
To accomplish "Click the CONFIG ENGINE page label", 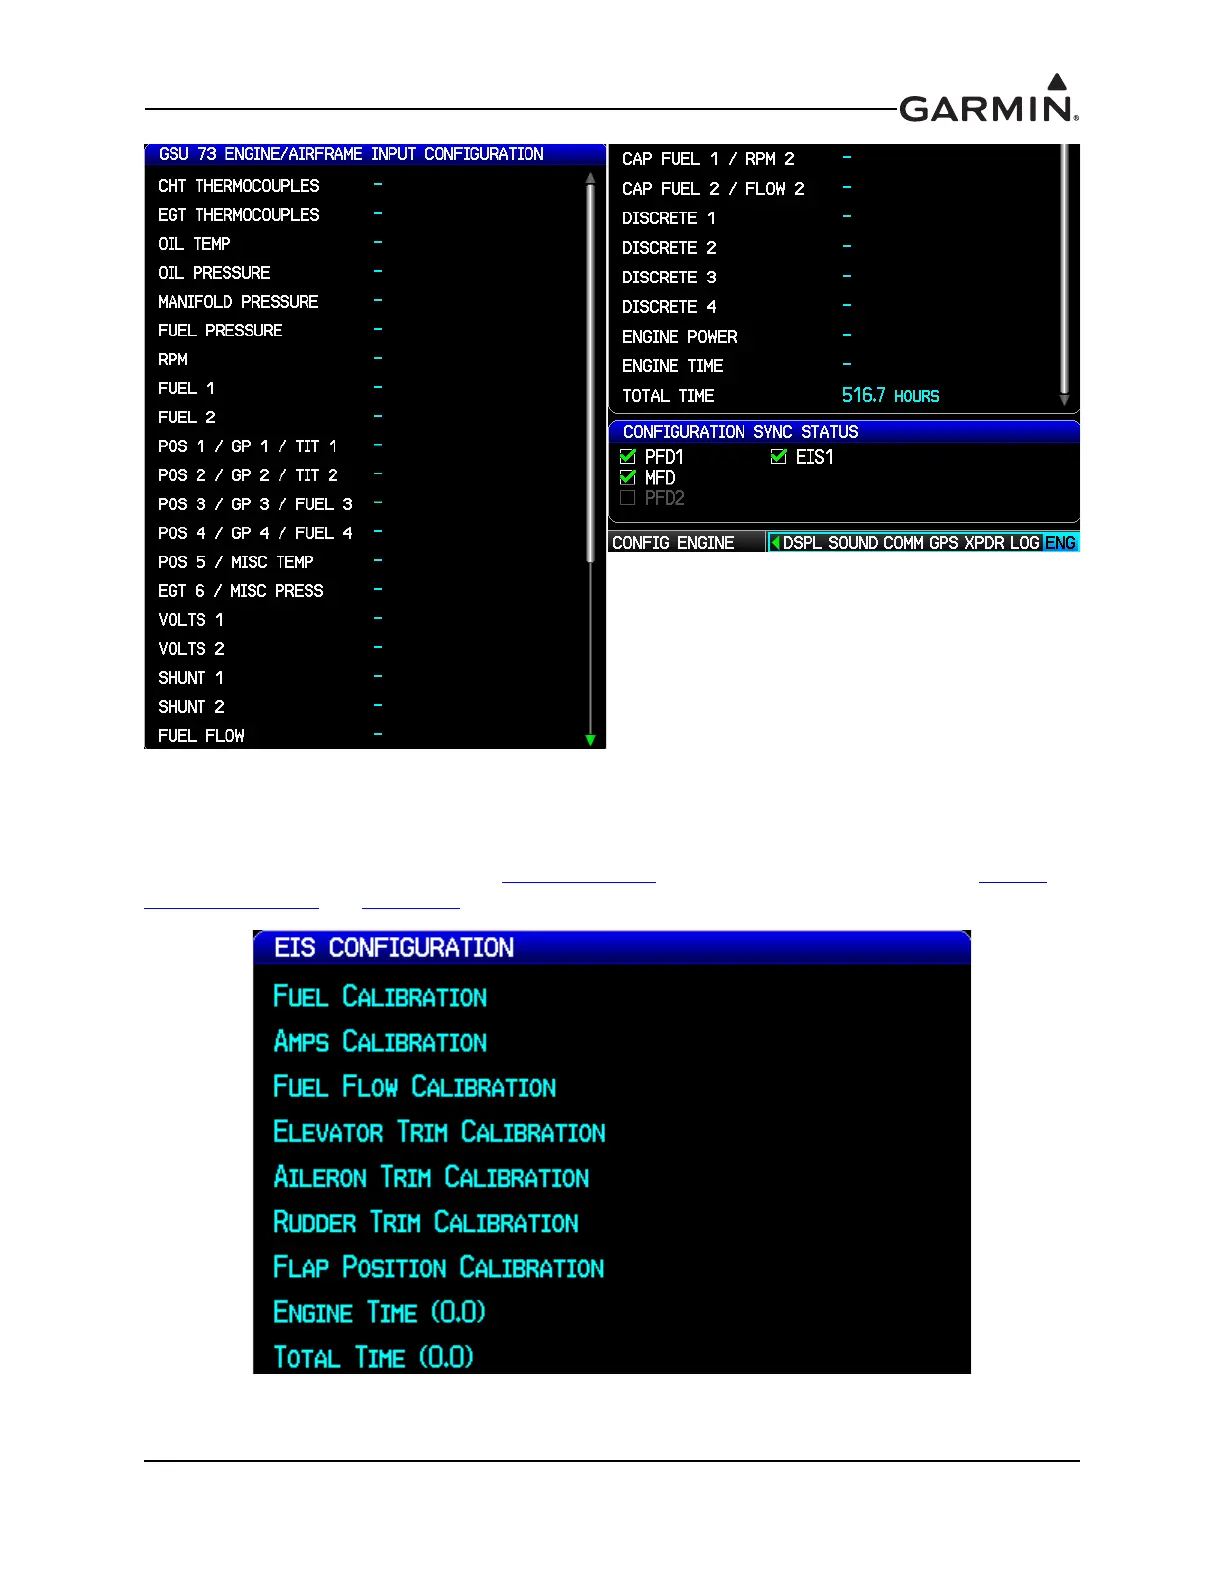I will (x=673, y=543).
